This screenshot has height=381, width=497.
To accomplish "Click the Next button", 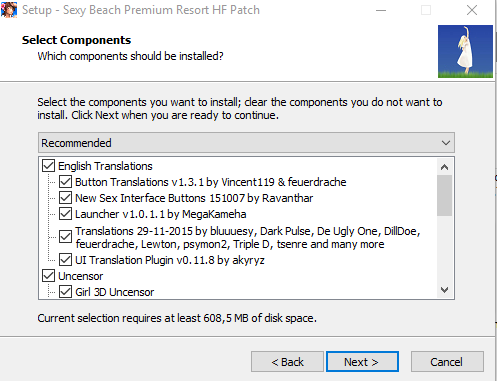I will 362,362.
